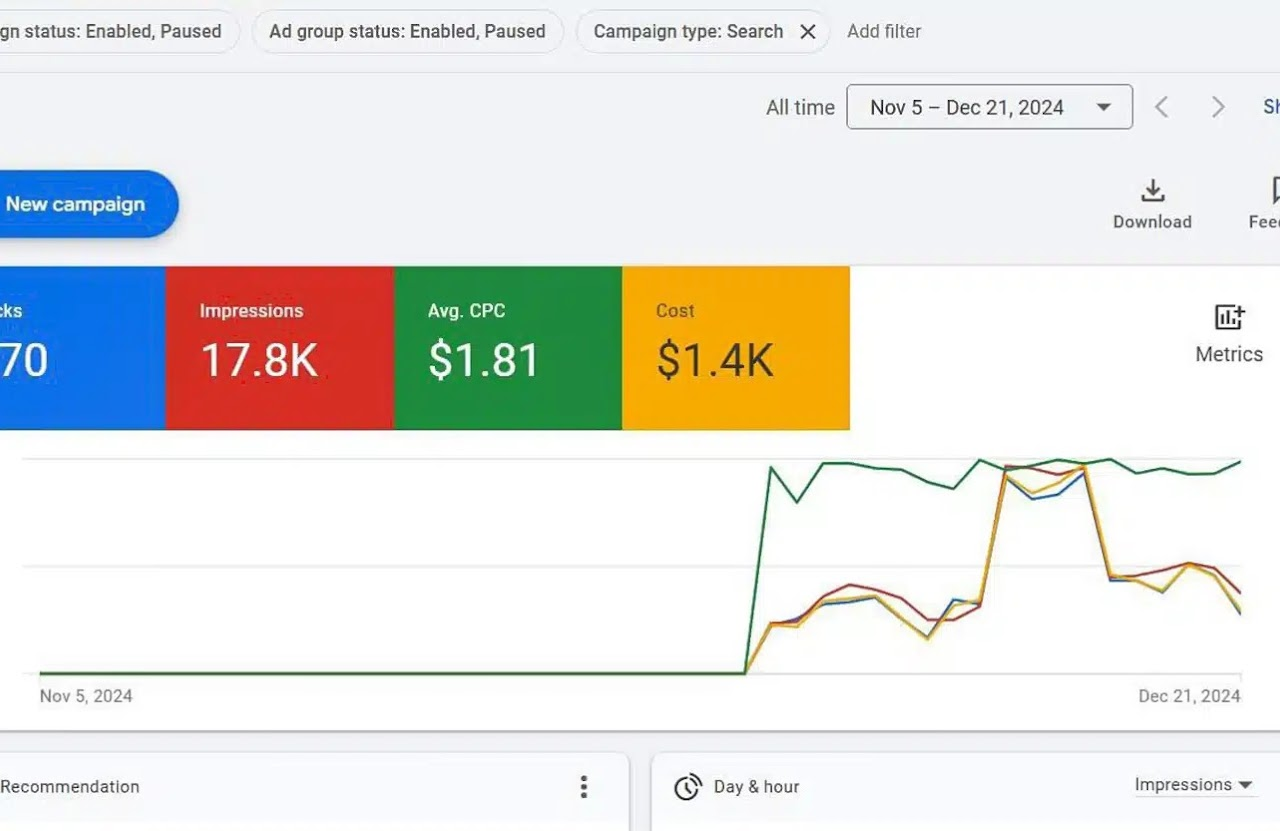The height and width of the screenshot is (831, 1280).
Task: Open Recommendation card three-dot menu
Action: (584, 787)
